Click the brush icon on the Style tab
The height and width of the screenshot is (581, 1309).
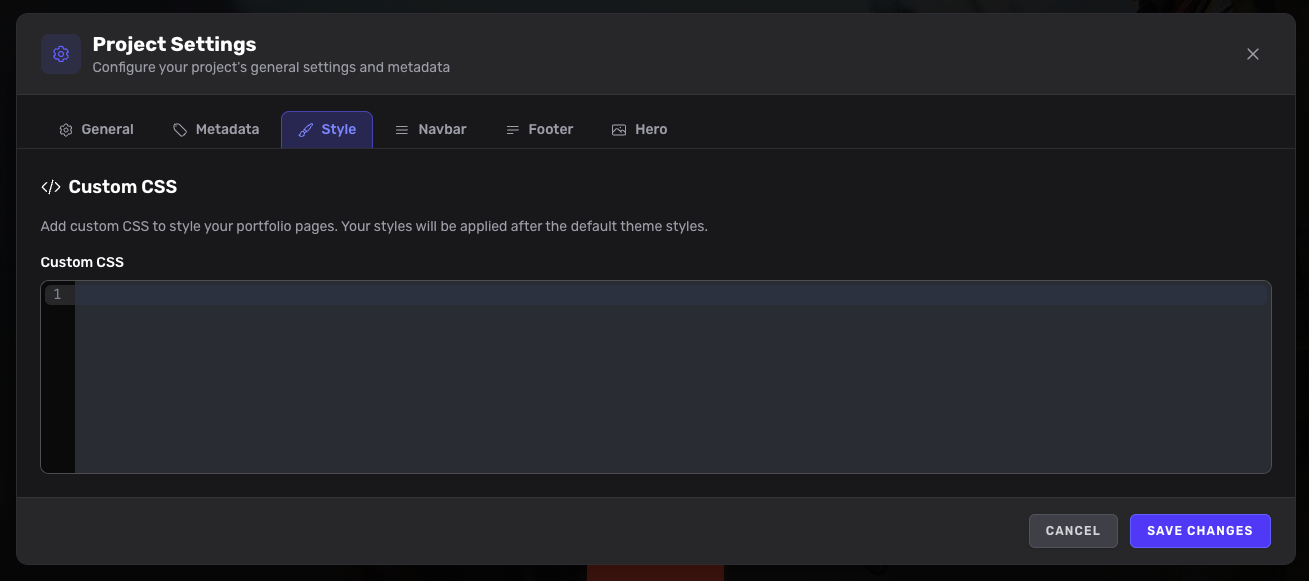(x=308, y=129)
